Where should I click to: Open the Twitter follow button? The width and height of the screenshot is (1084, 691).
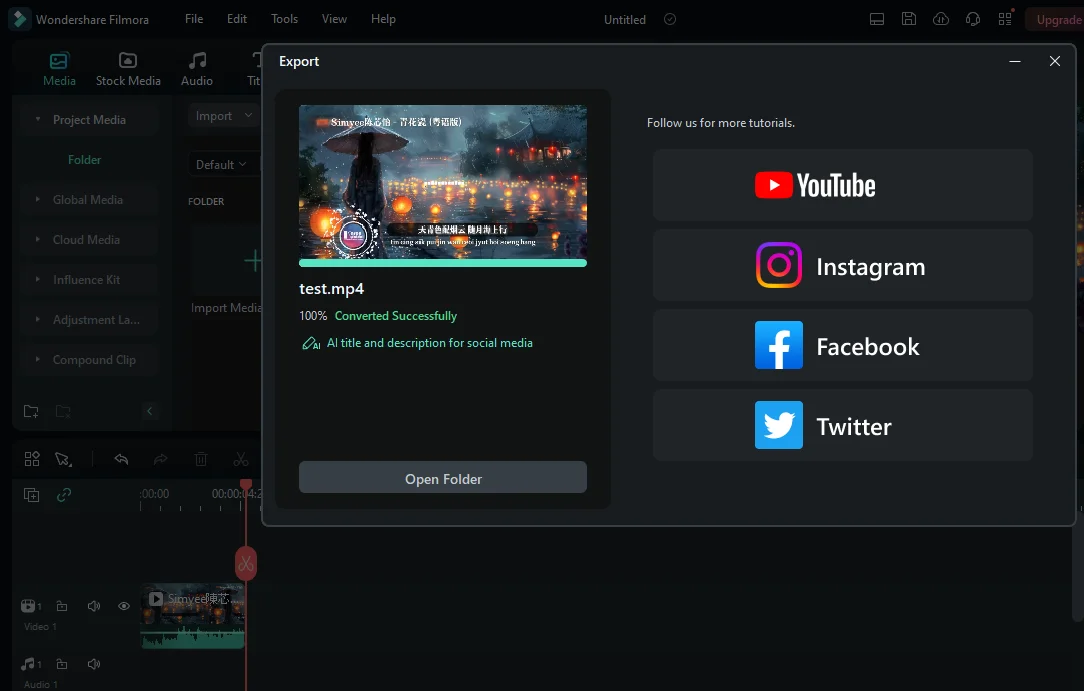(x=843, y=426)
